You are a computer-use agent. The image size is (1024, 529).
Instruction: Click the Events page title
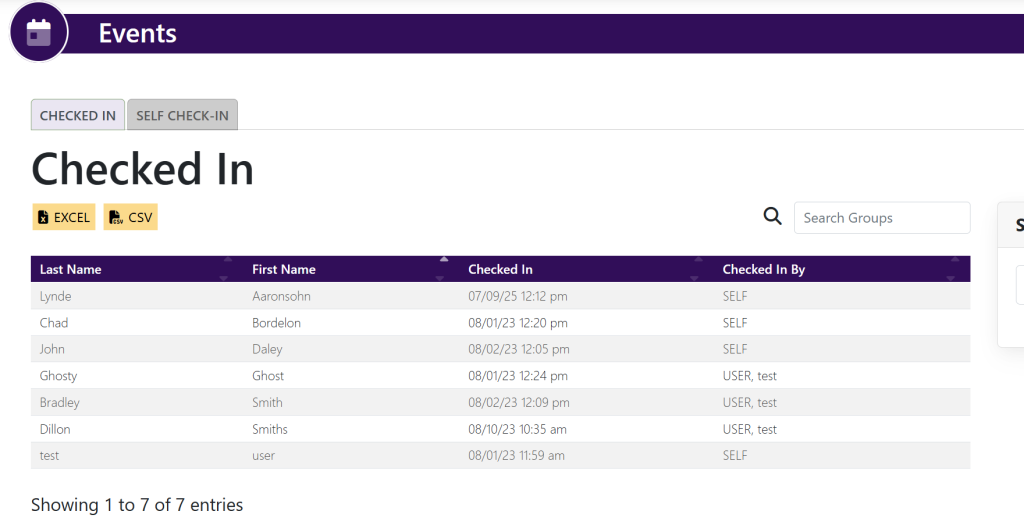coord(138,33)
